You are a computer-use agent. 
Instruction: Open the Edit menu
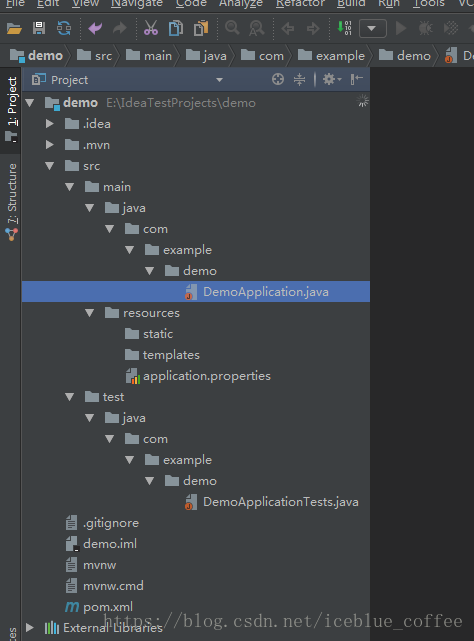pyautogui.click(x=48, y=4)
